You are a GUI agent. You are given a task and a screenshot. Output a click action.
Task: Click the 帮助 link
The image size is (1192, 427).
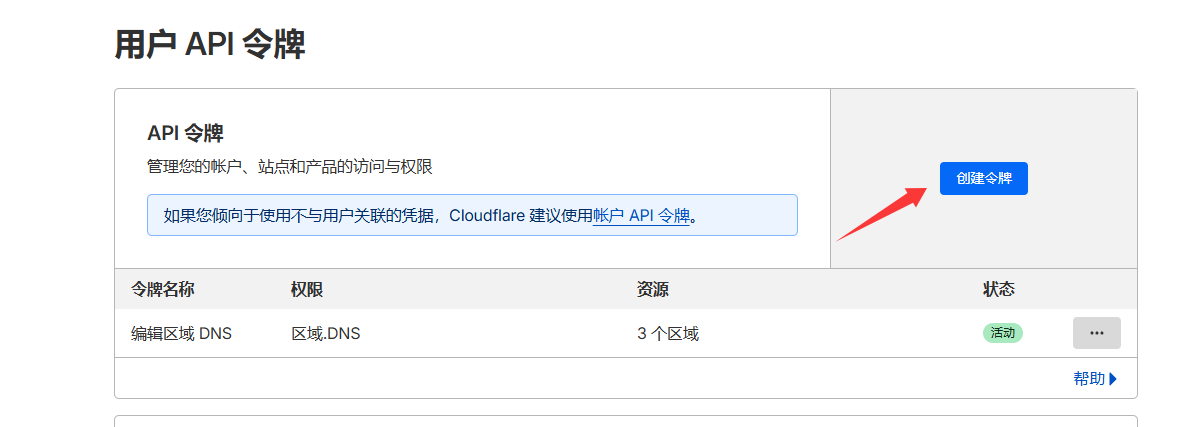coord(1089,378)
